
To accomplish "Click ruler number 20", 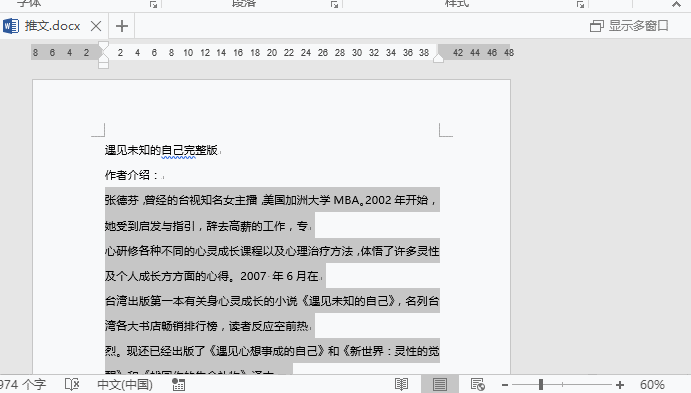I will [x=272, y=53].
